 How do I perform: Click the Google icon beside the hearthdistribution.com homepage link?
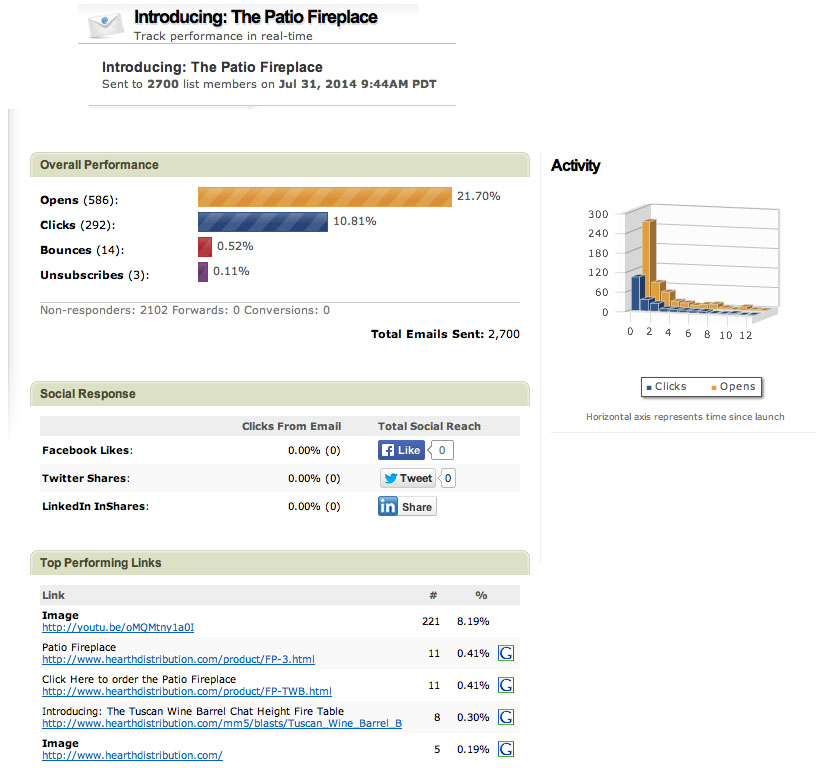tap(506, 749)
